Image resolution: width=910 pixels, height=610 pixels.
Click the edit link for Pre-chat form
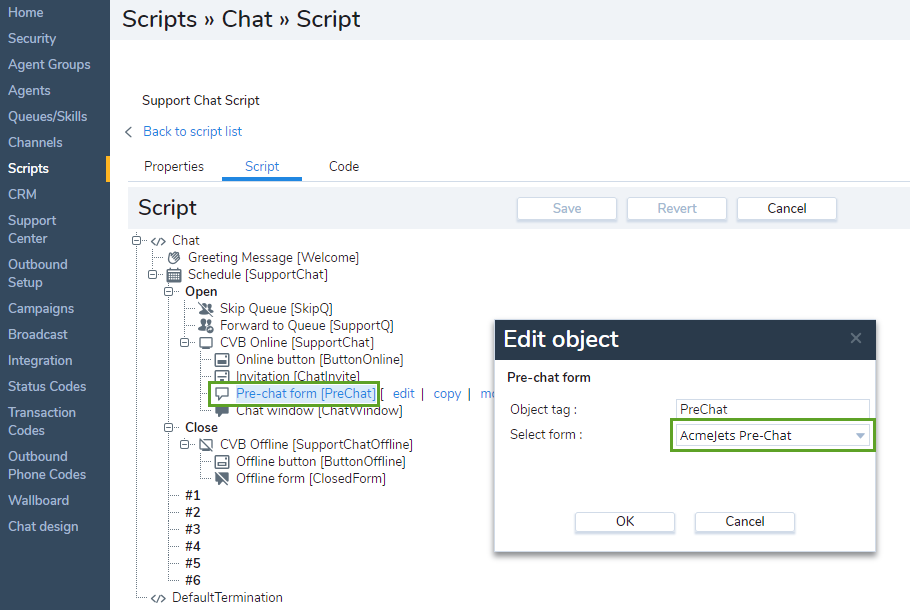(403, 394)
